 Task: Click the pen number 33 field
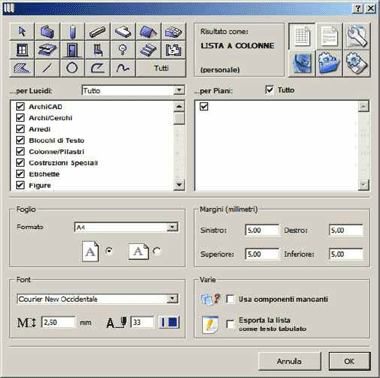pyautogui.click(x=142, y=322)
